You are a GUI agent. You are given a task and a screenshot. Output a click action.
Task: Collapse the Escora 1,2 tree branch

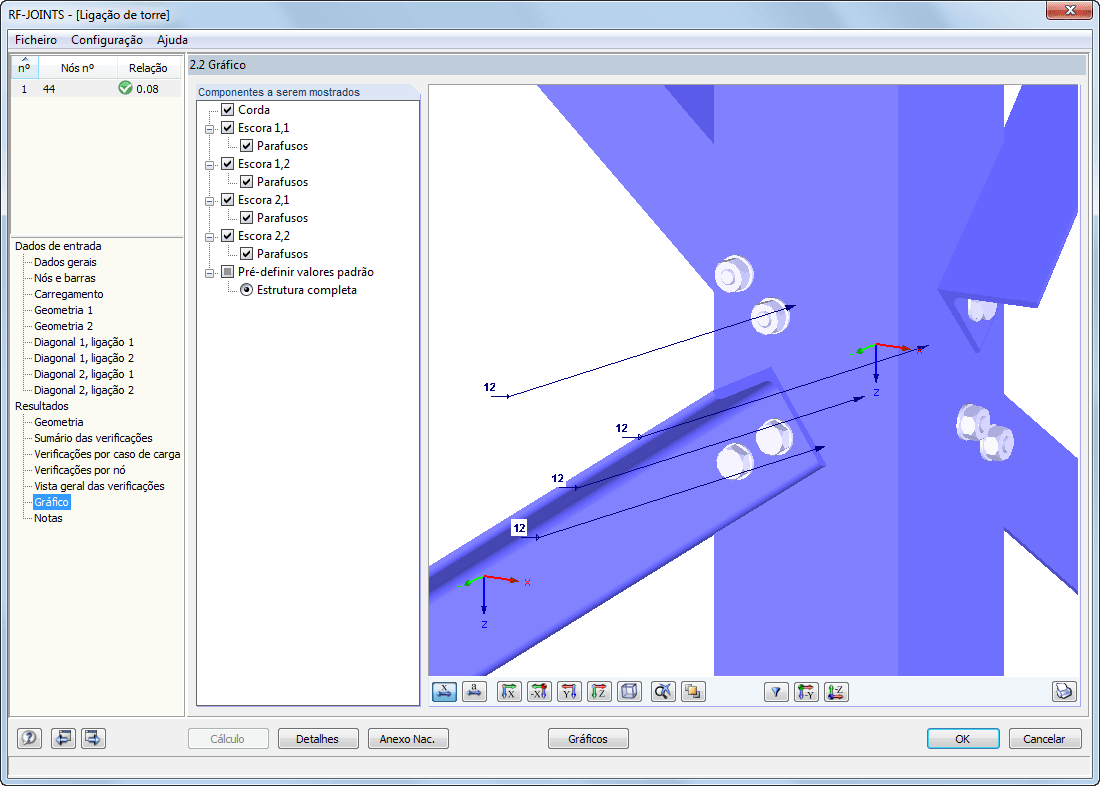click(209, 163)
